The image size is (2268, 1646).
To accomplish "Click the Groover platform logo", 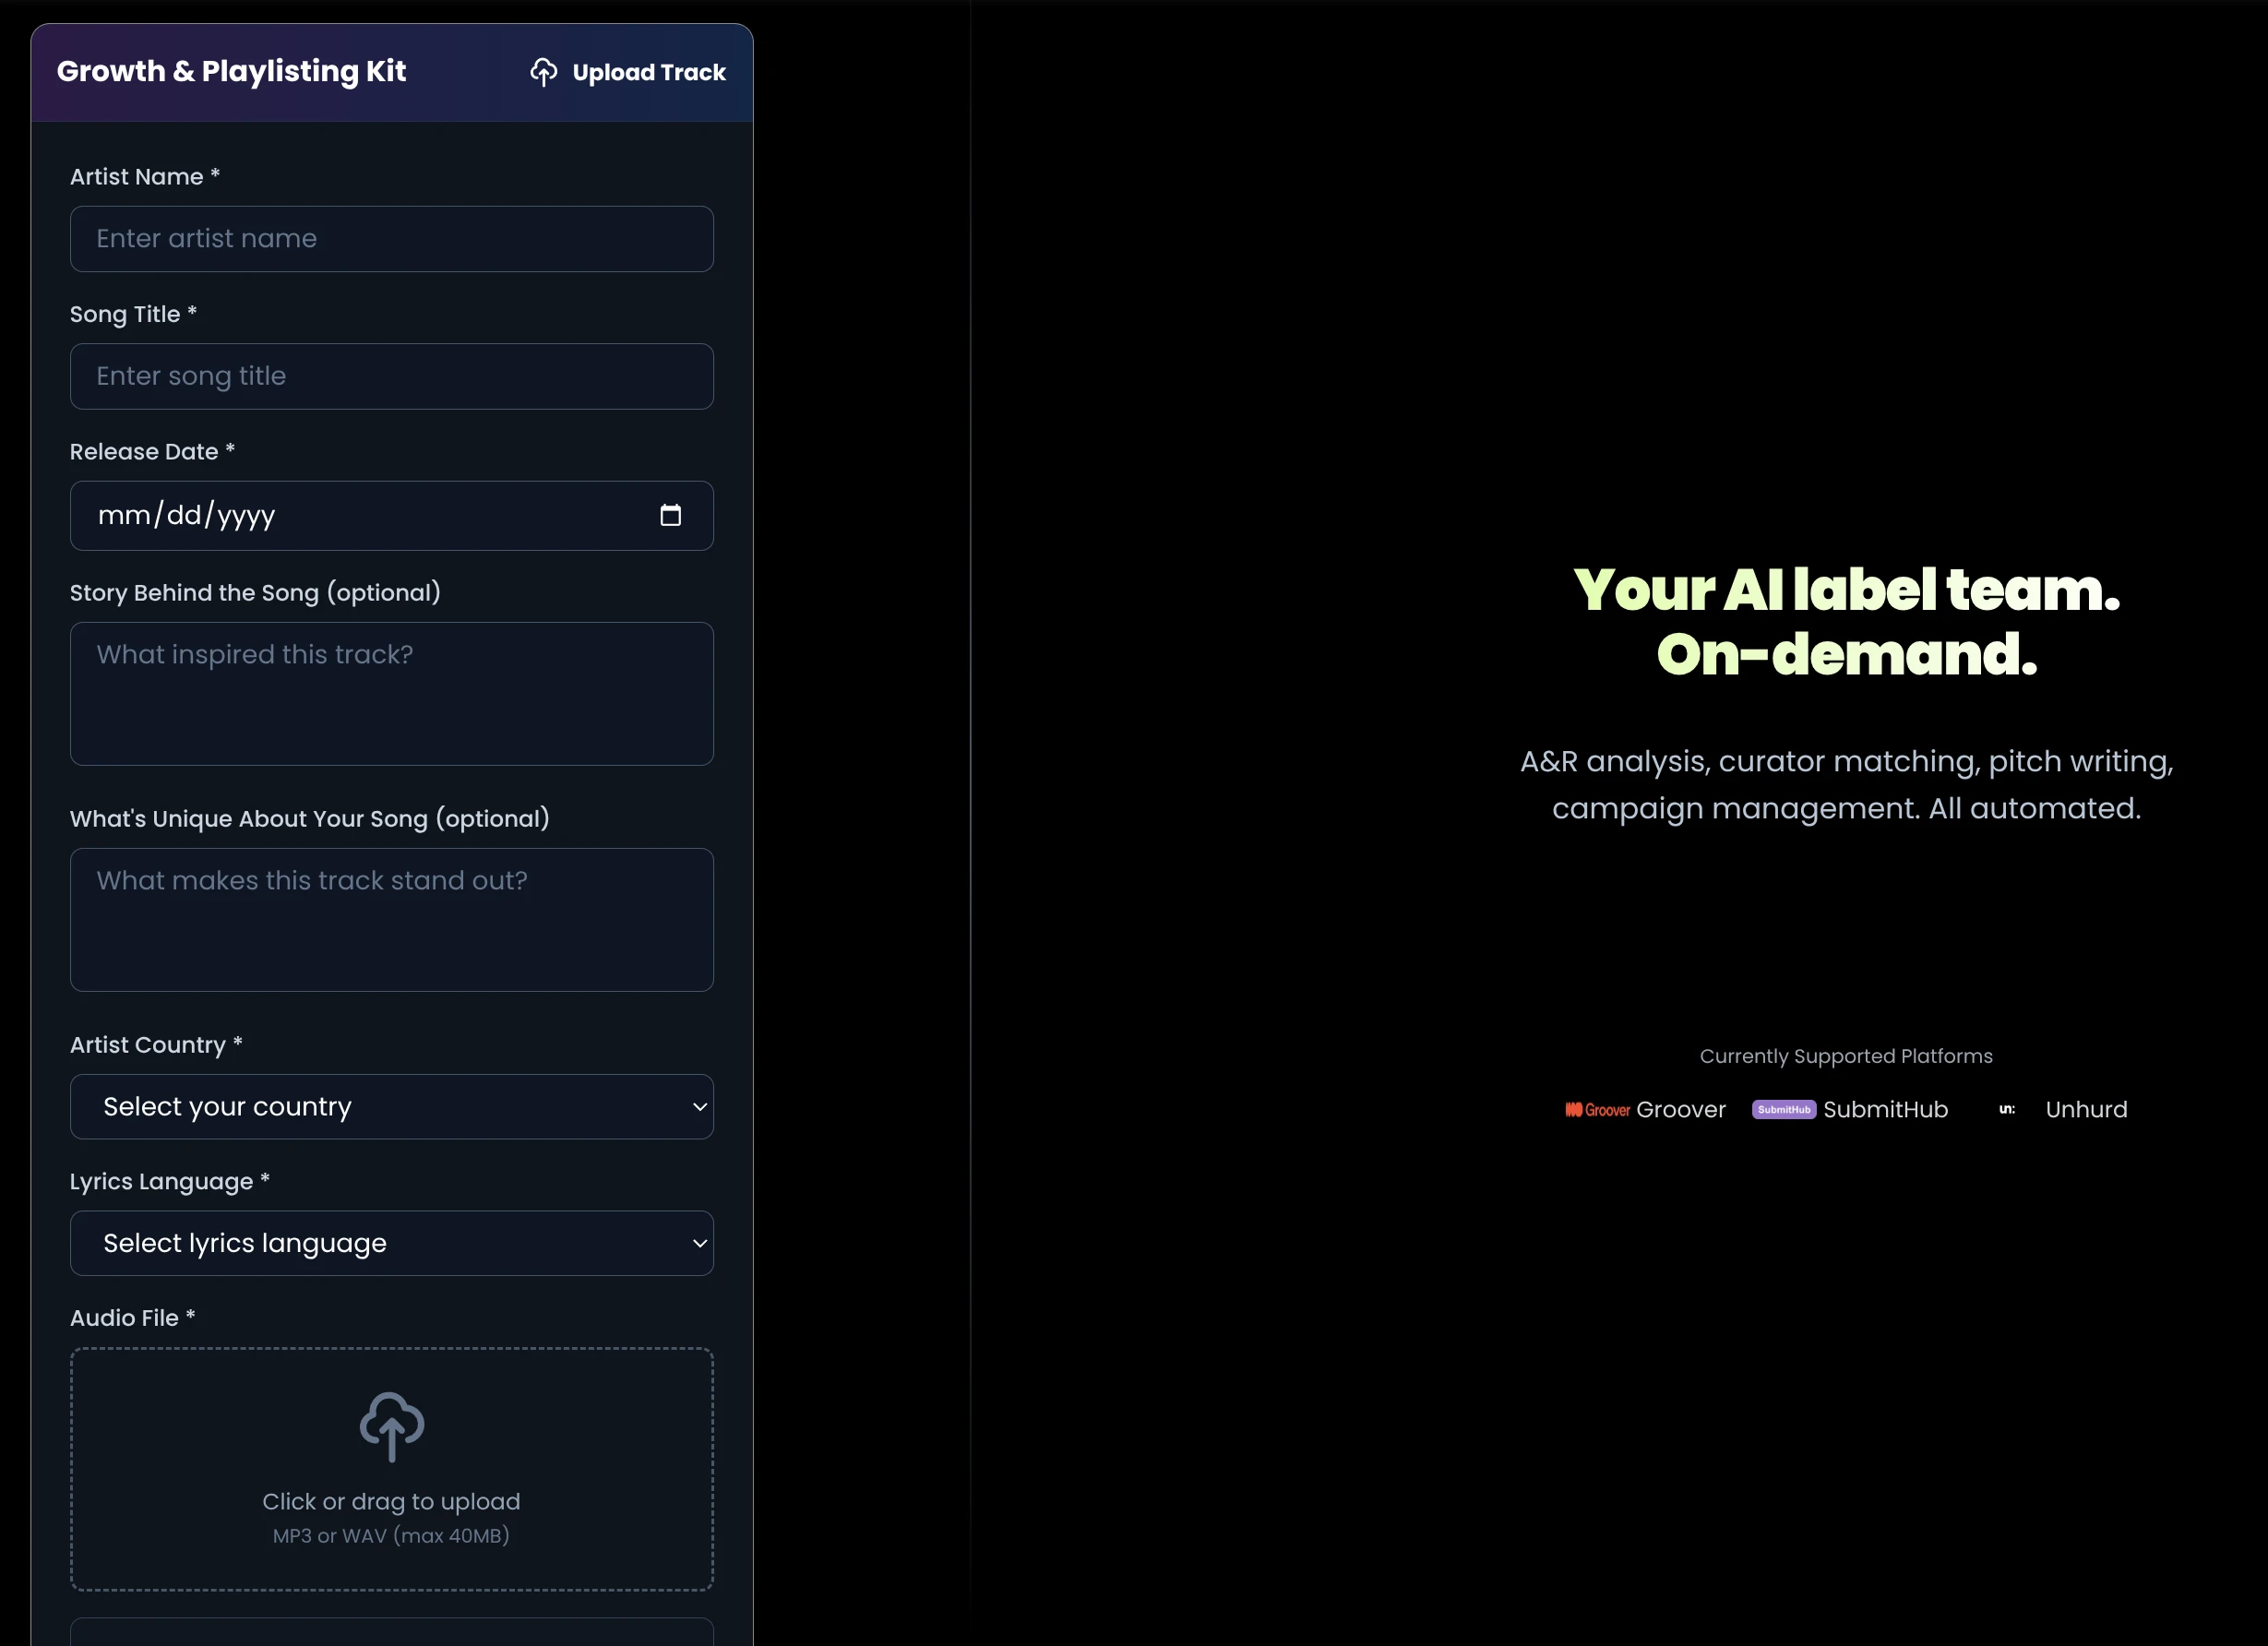I will (x=1597, y=1110).
